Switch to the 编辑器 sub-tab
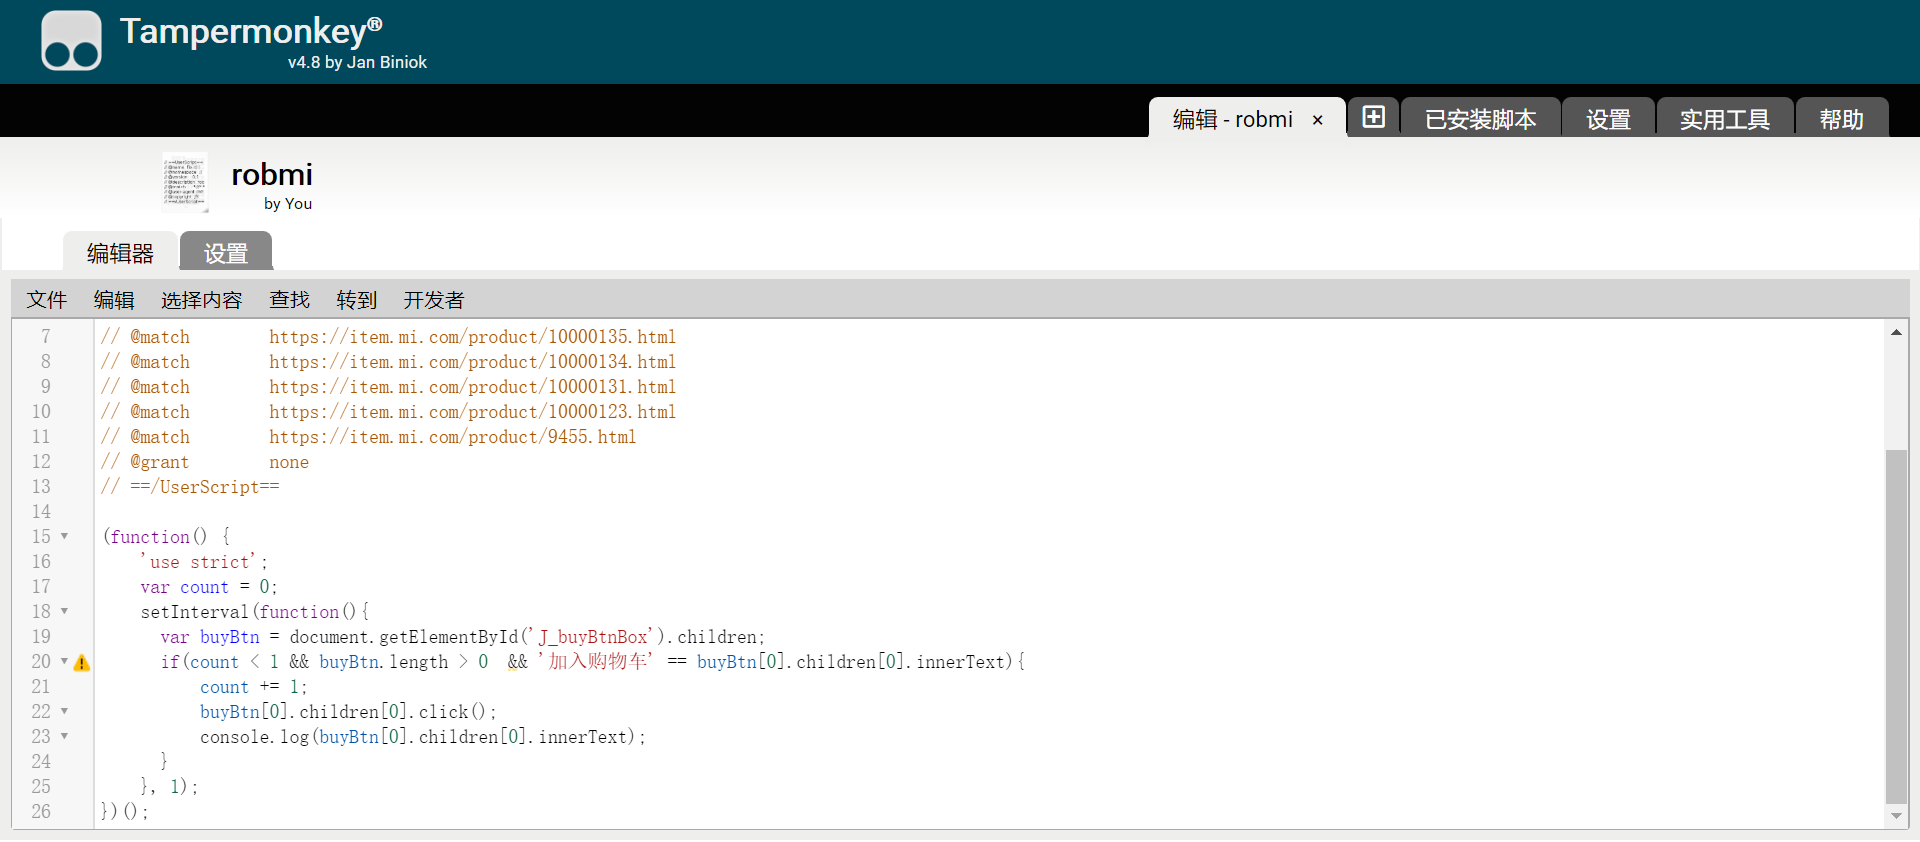The image size is (1920, 842). tap(120, 252)
